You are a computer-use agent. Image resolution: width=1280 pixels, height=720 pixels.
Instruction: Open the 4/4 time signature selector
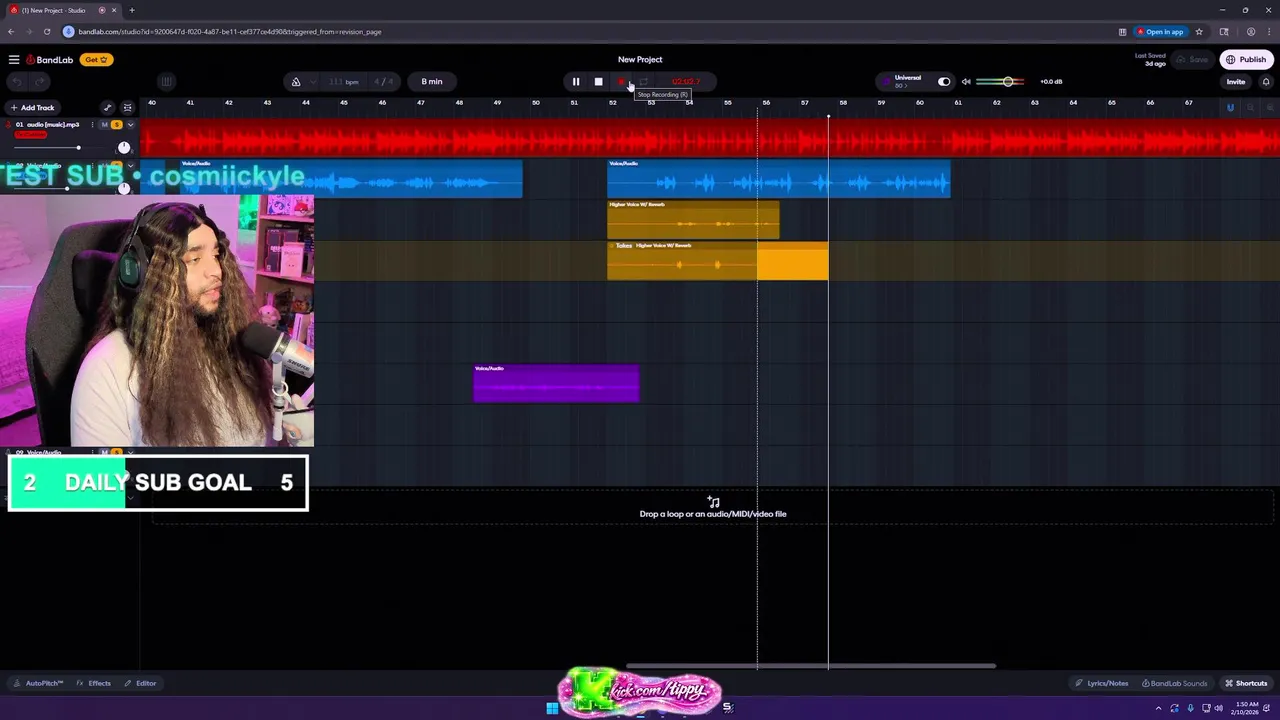tap(384, 82)
